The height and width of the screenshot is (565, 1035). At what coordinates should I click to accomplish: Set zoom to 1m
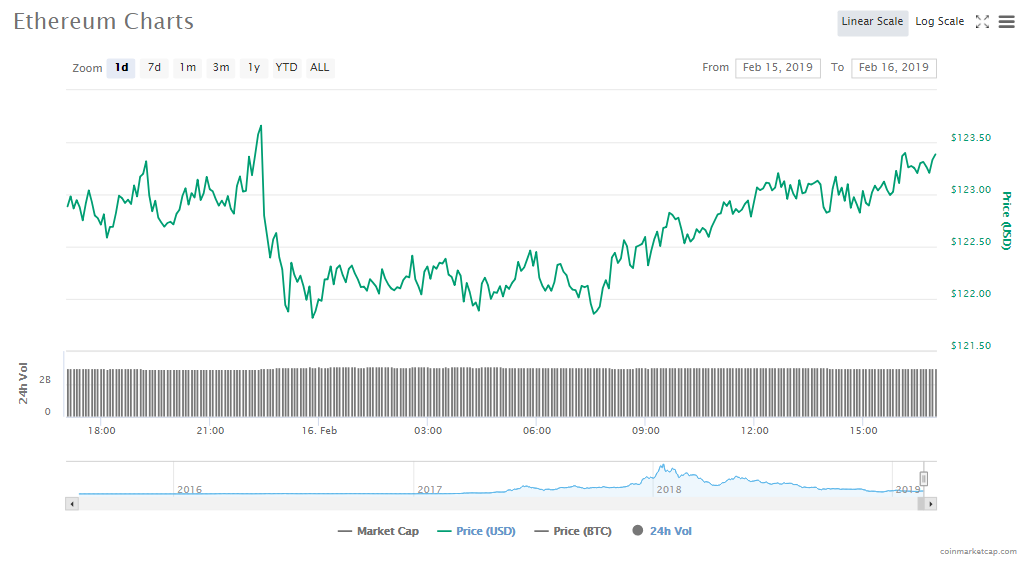click(x=187, y=68)
